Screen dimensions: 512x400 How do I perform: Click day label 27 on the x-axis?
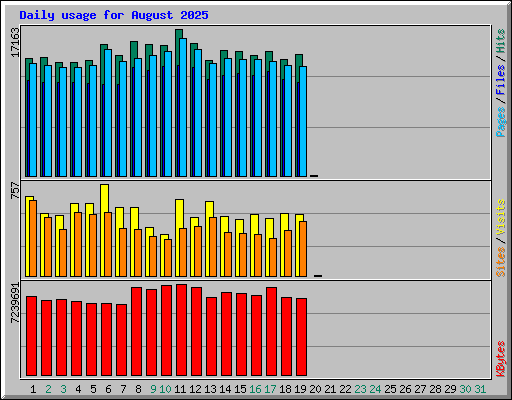[420, 389]
